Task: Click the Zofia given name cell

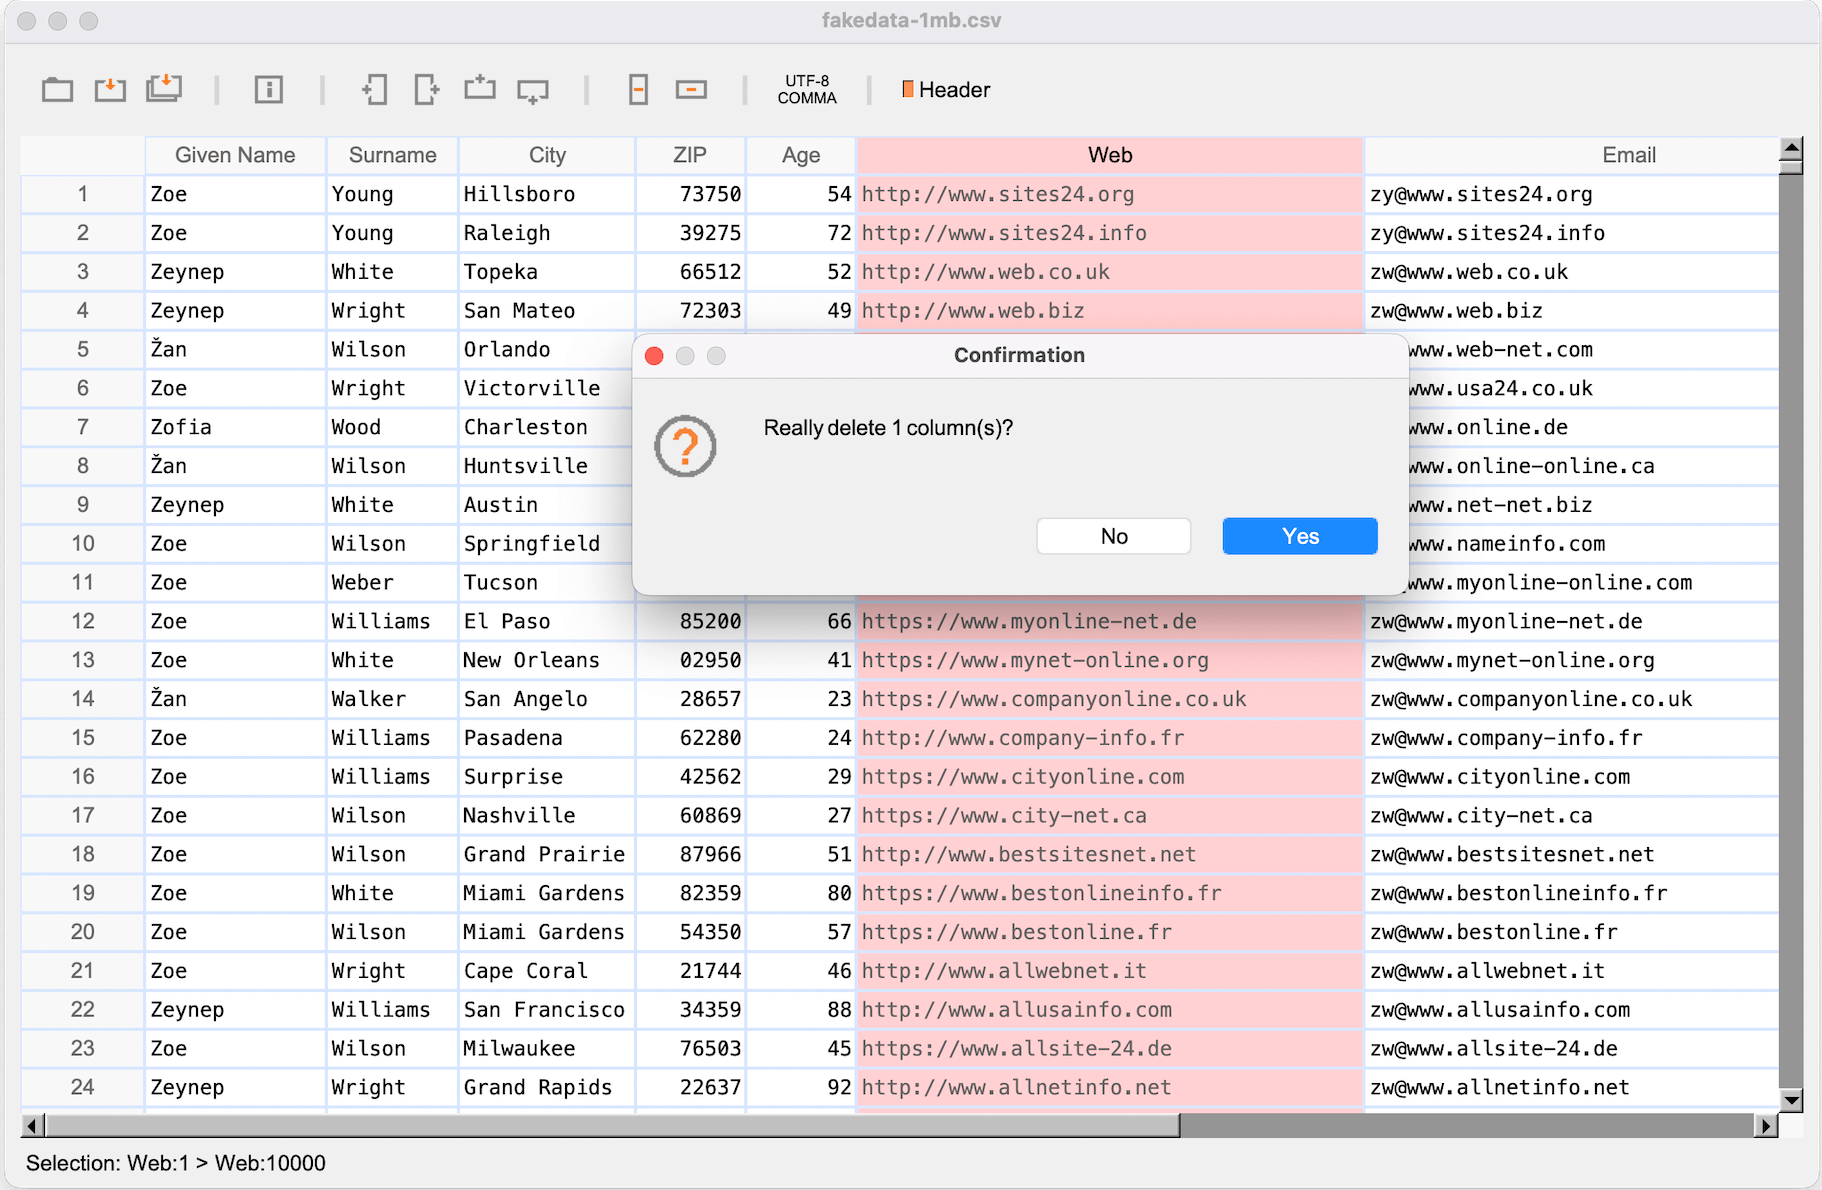Action: [235, 427]
